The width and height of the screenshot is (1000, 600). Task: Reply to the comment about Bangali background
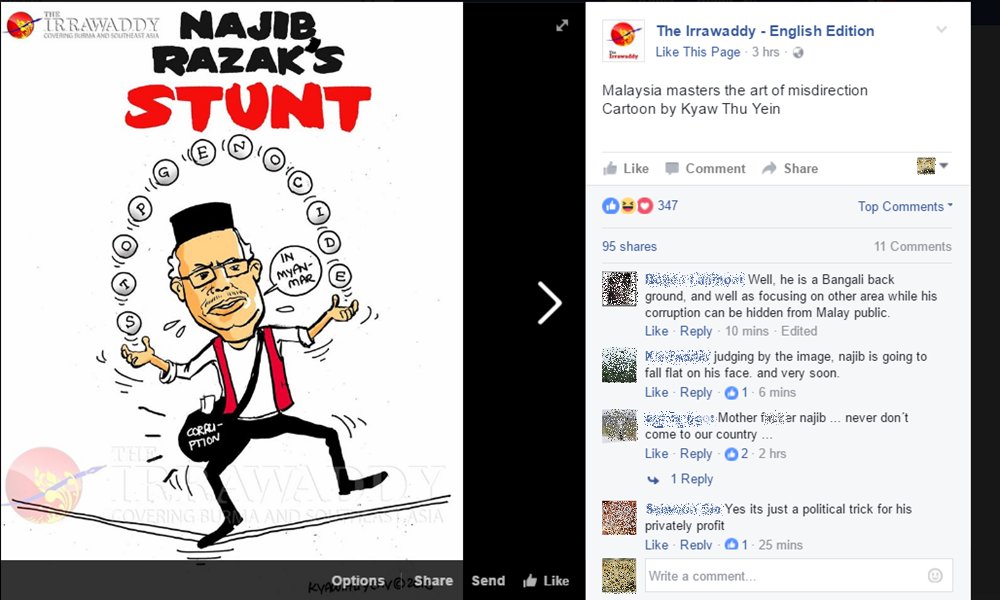point(695,331)
